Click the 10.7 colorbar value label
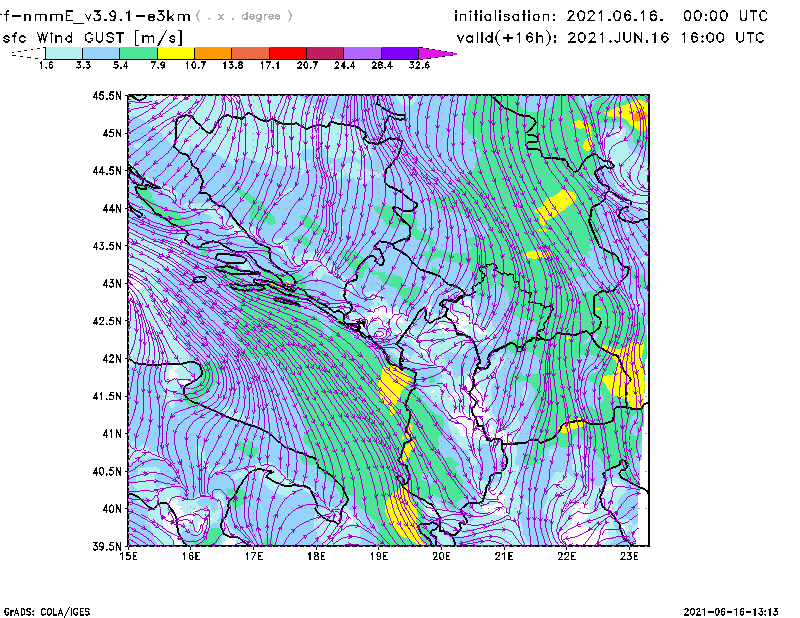This screenshot has width=800, height=618. tap(195, 65)
